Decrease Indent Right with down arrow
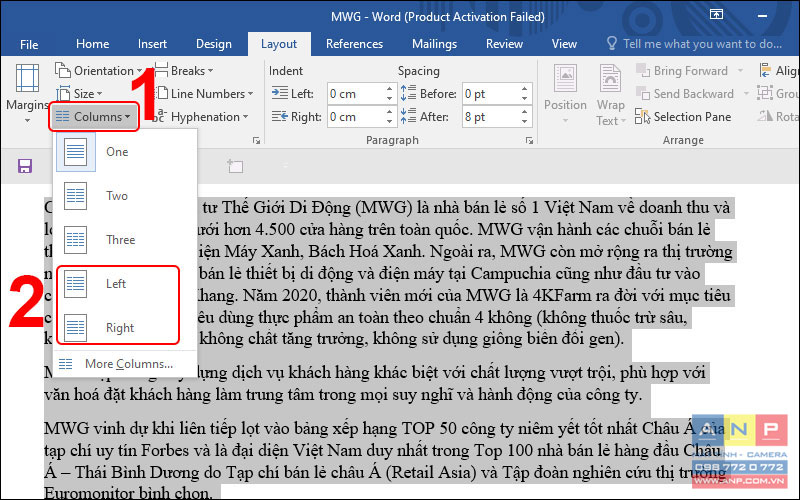Image resolution: width=800 pixels, height=500 pixels. pos(390,121)
